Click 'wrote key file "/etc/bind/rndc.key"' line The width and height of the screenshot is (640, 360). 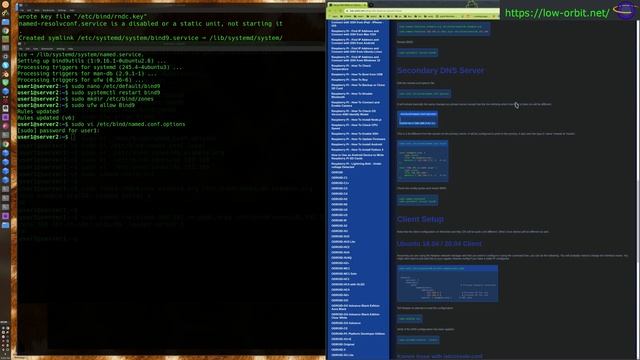[82, 17]
